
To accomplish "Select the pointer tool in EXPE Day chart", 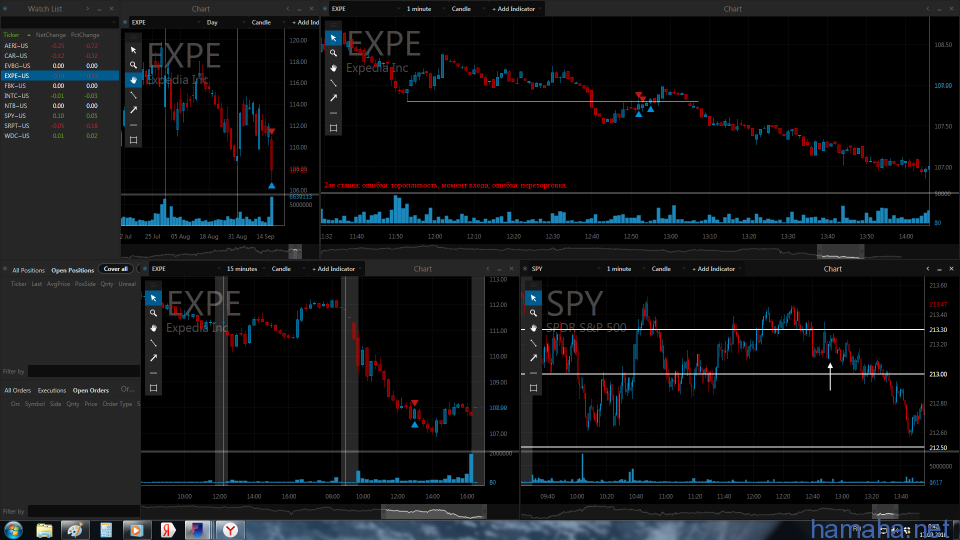I will click(133, 50).
